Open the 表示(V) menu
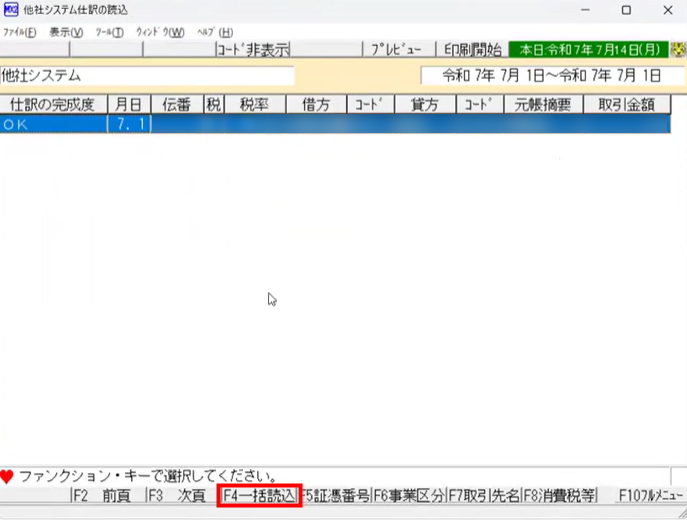687x520 pixels. click(x=65, y=32)
